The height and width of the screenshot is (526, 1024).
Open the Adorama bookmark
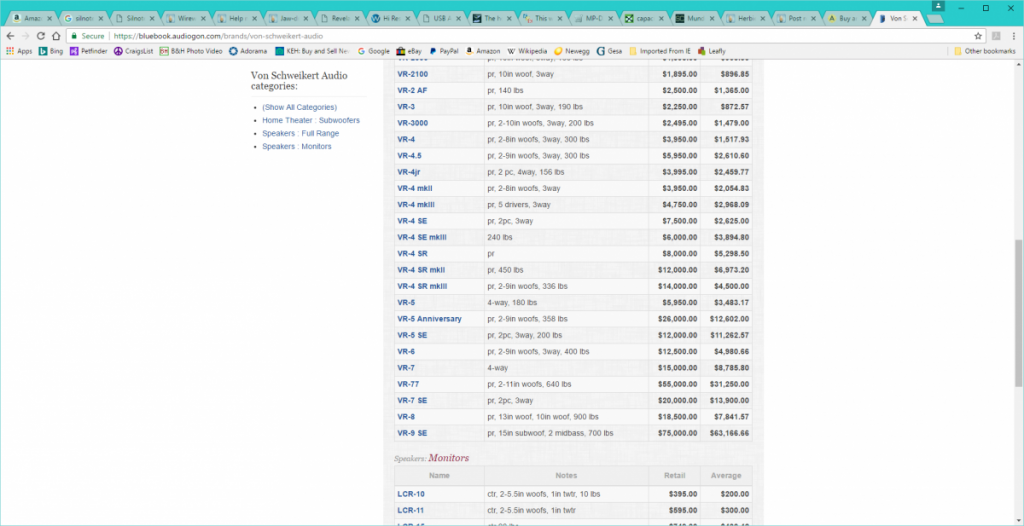pos(249,51)
